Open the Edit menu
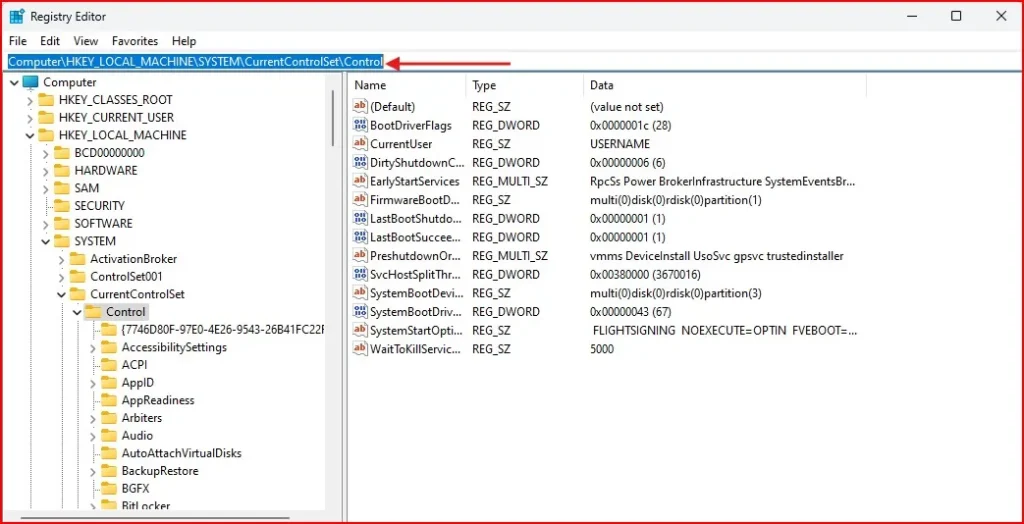Viewport: 1024px width, 524px height. click(50, 41)
